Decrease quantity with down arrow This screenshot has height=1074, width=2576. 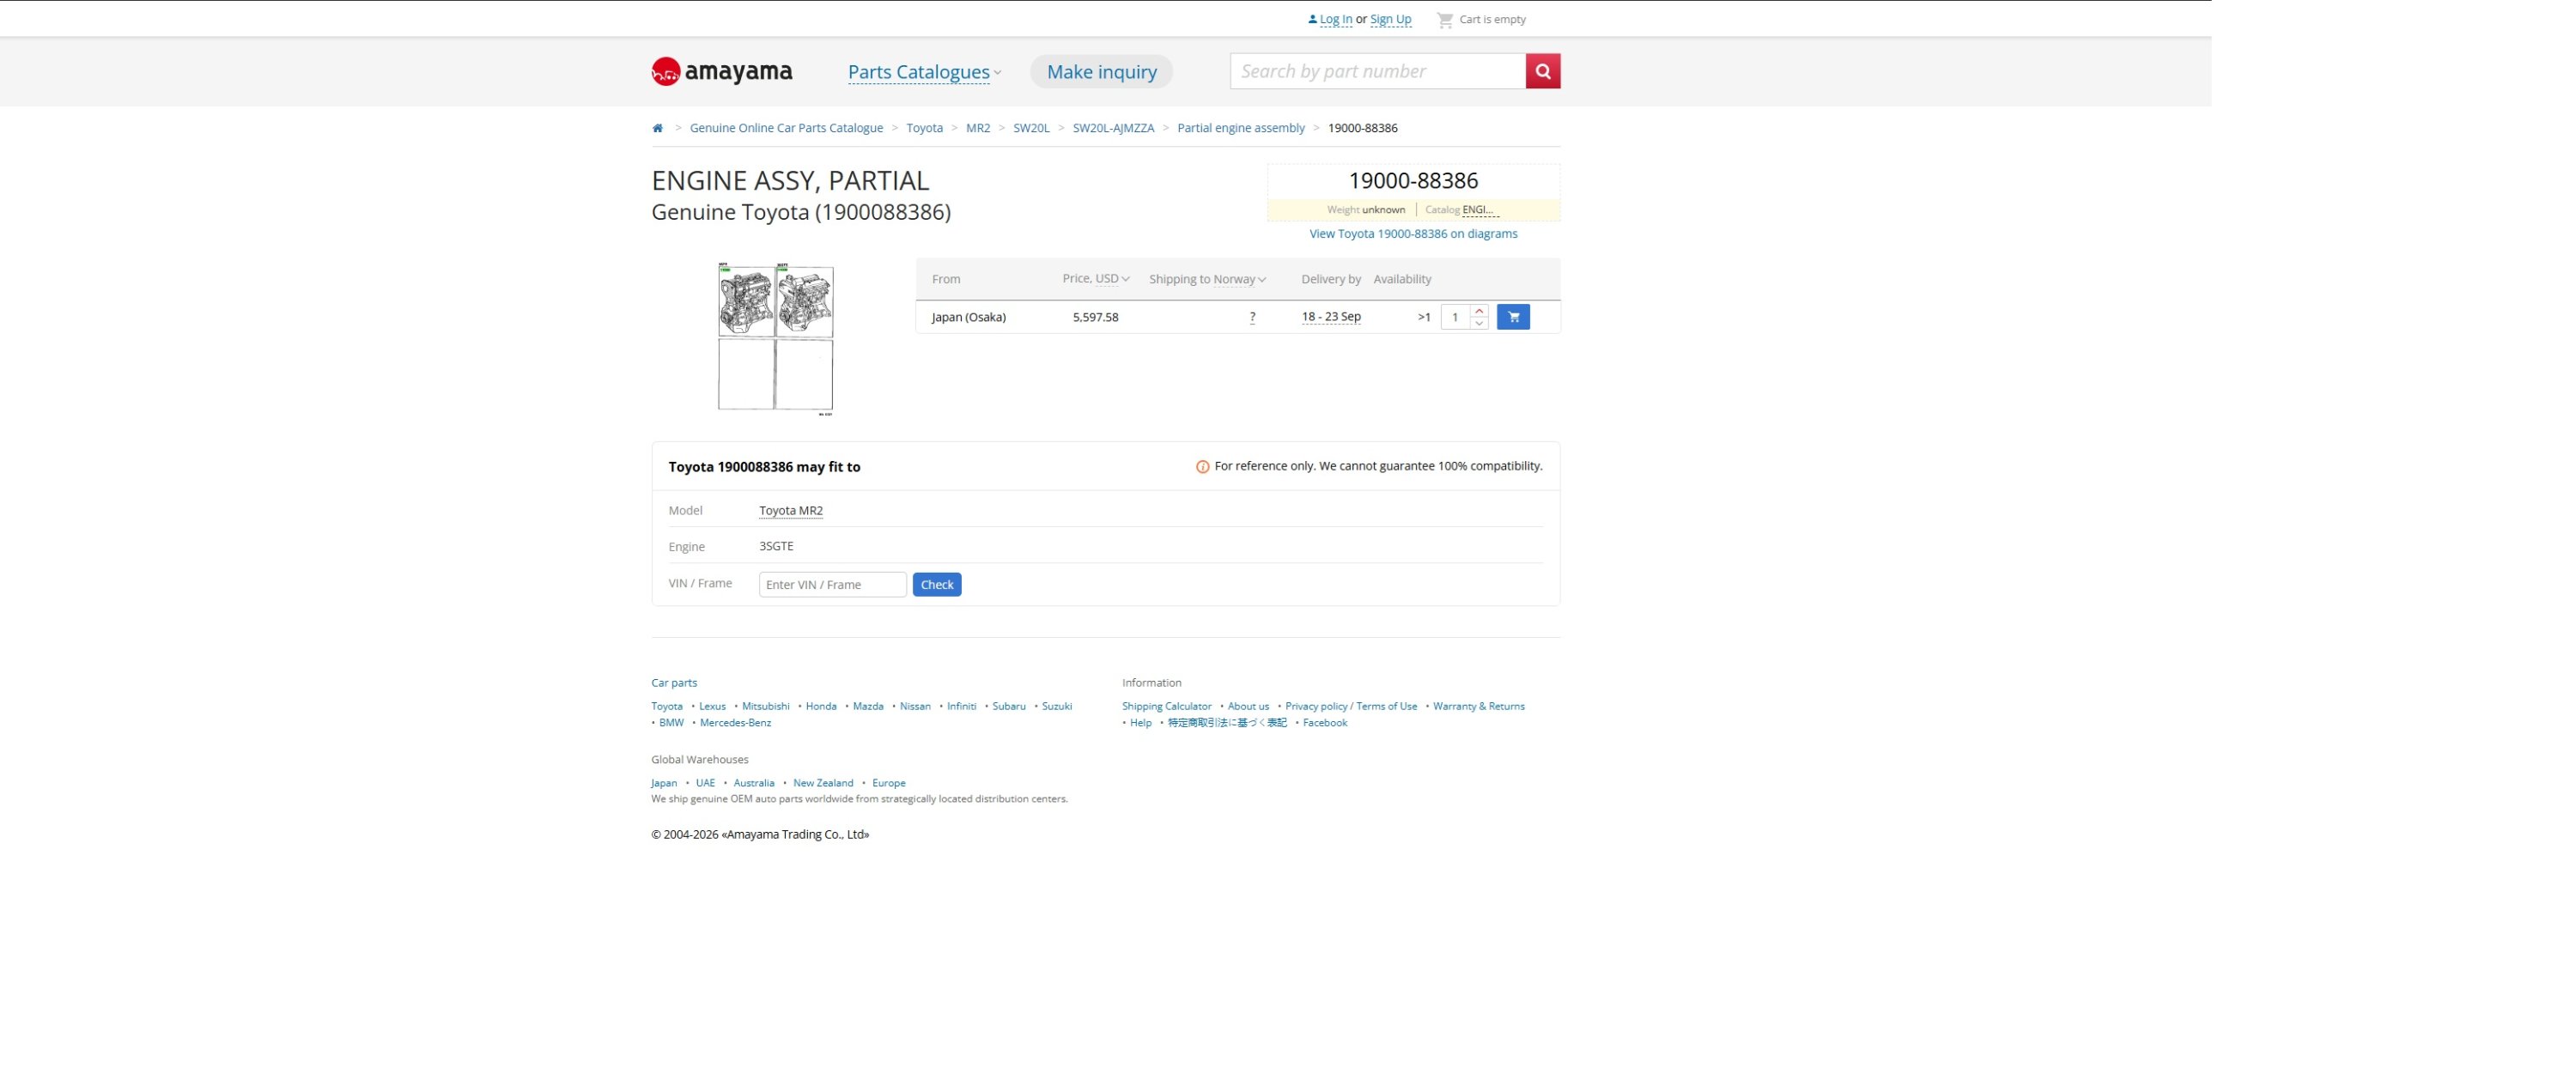point(1479,323)
